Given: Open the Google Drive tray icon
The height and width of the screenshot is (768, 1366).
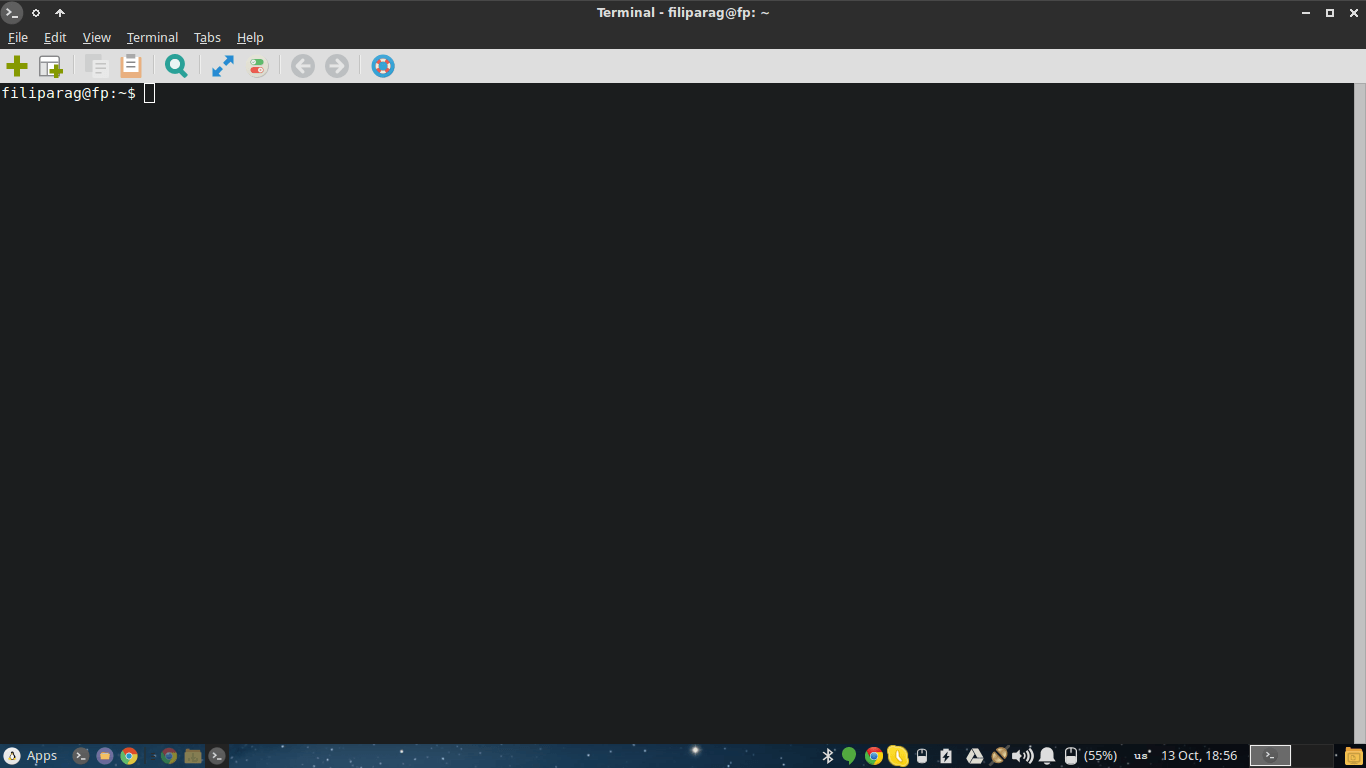Looking at the screenshot, I should click(x=974, y=756).
